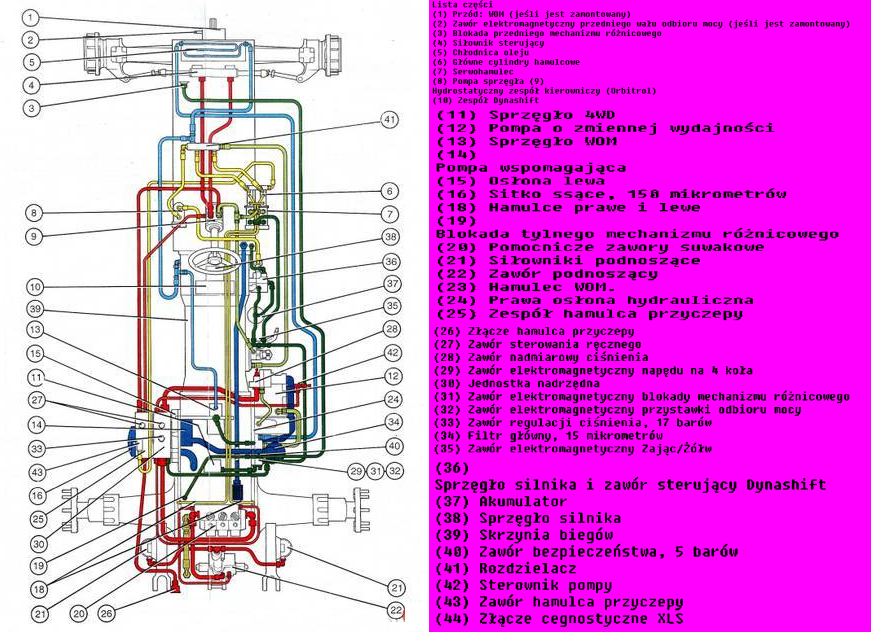Click "(5) Chłodnica oleju" legend entry

(480, 52)
